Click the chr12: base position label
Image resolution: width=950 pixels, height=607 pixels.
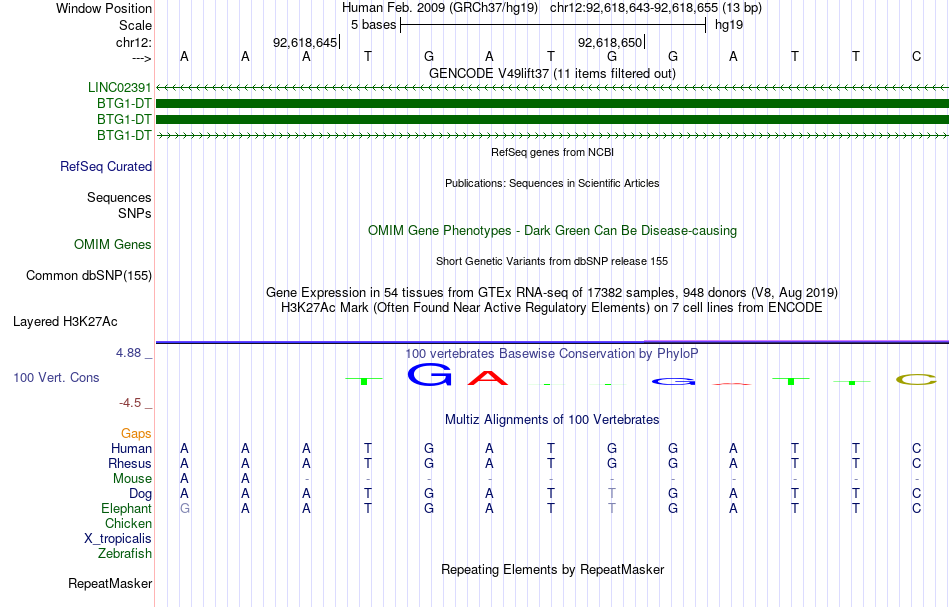[x=134, y=42]
